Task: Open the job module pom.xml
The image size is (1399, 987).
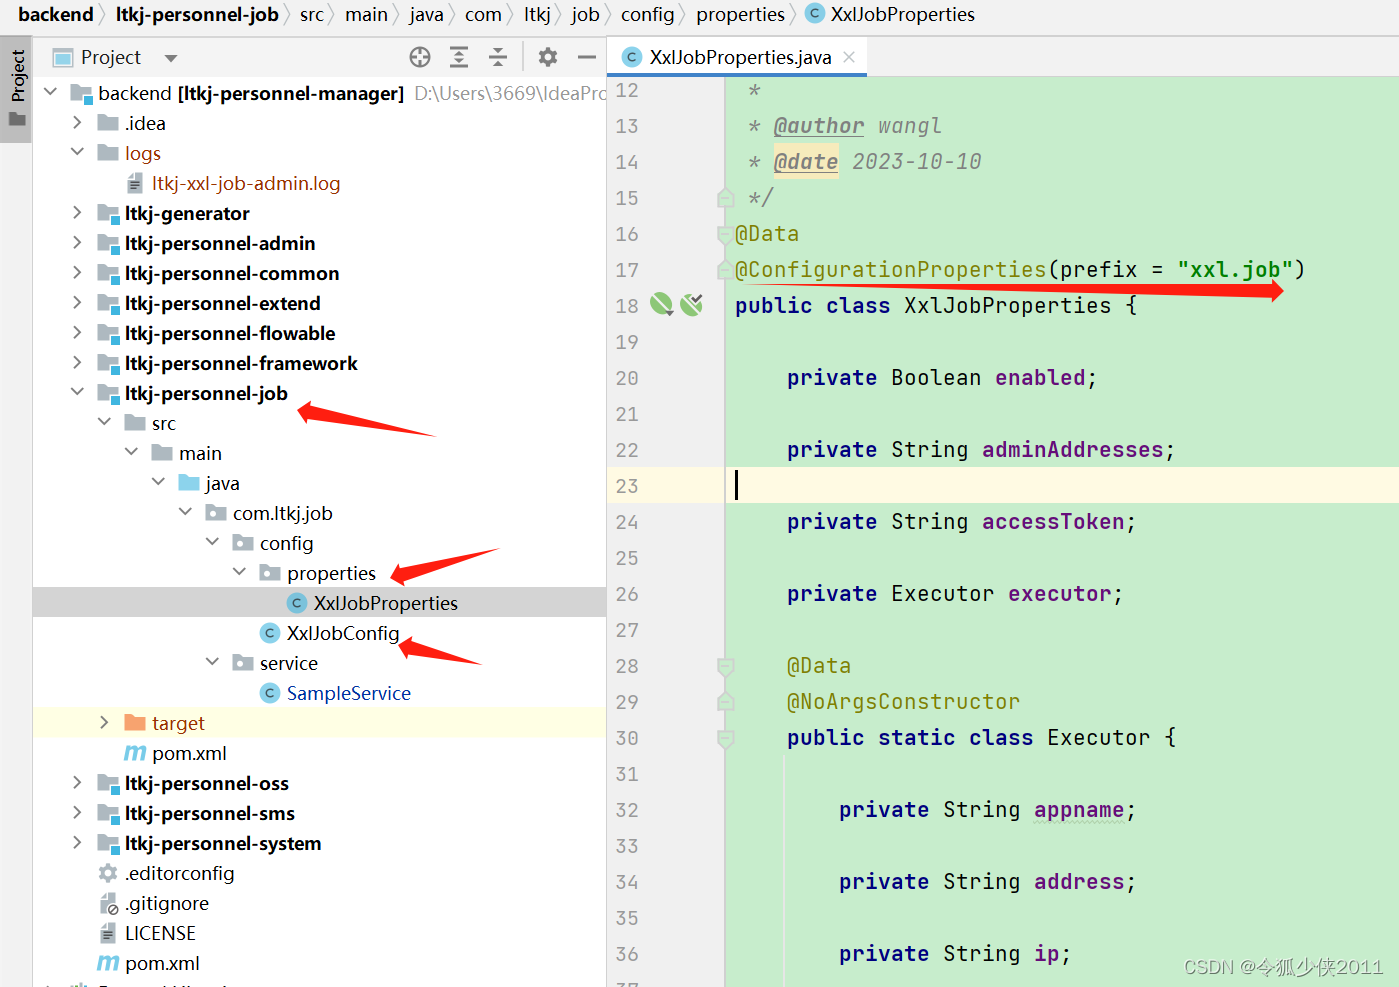Action: pyautogui.click(x=188, y=753)
